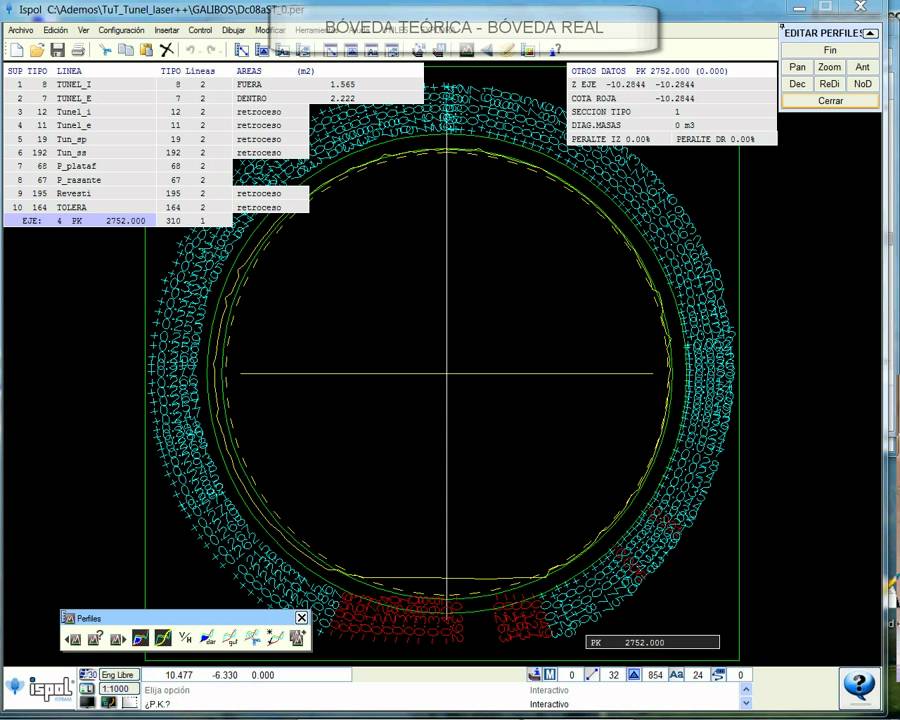Viewport: 900px width, 720px height.
Task: Click the 'dar' profile icon in Perfiles
Action: tap(207, 638)
